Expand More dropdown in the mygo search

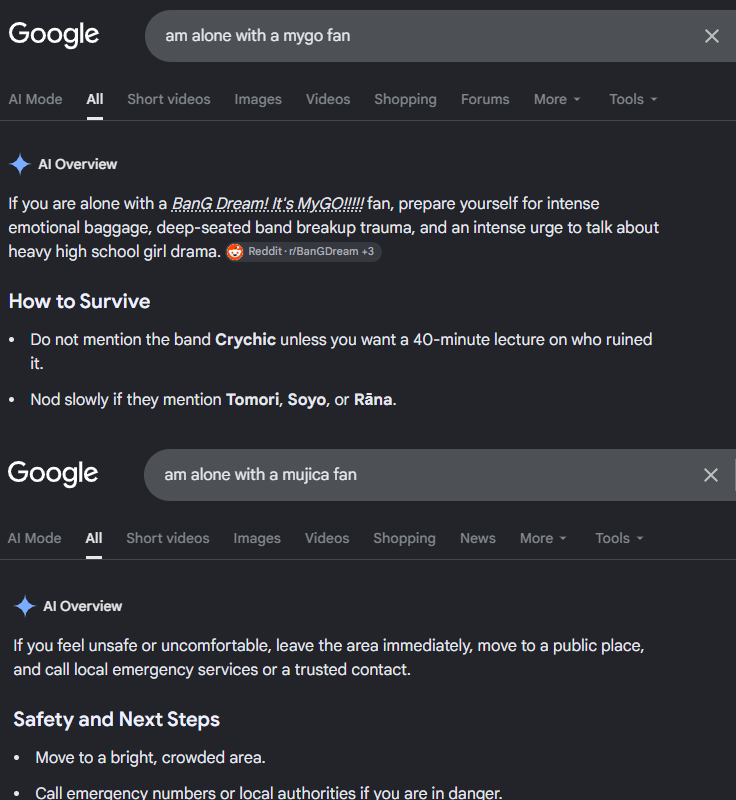tap(557, 99)
